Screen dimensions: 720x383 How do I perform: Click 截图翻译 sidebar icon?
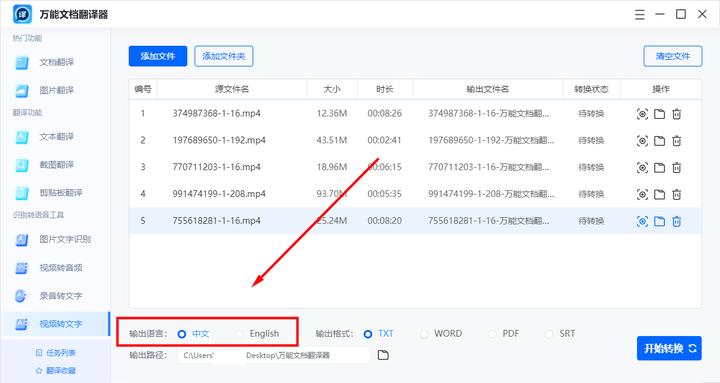click(22, 165)
